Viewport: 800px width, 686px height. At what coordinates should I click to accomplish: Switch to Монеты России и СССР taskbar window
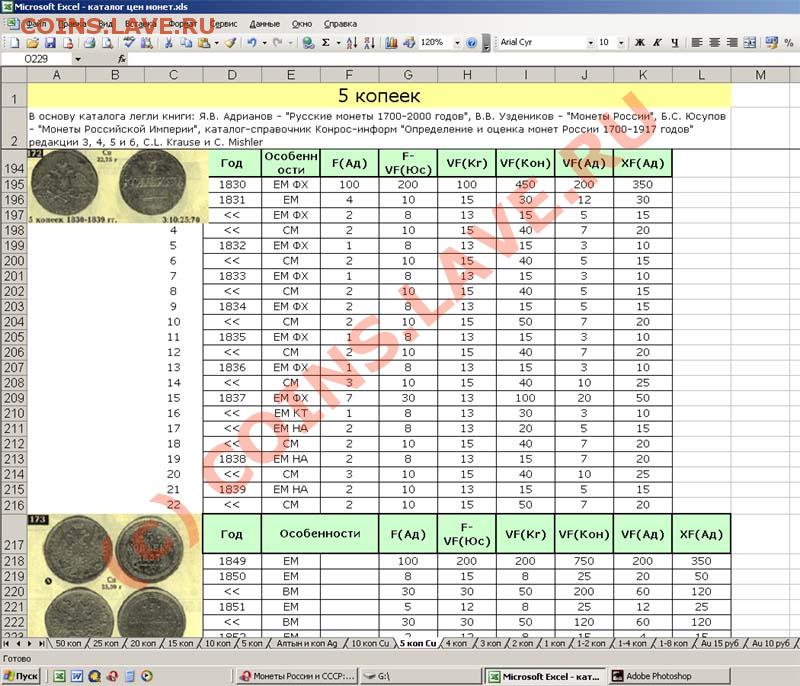297,676
